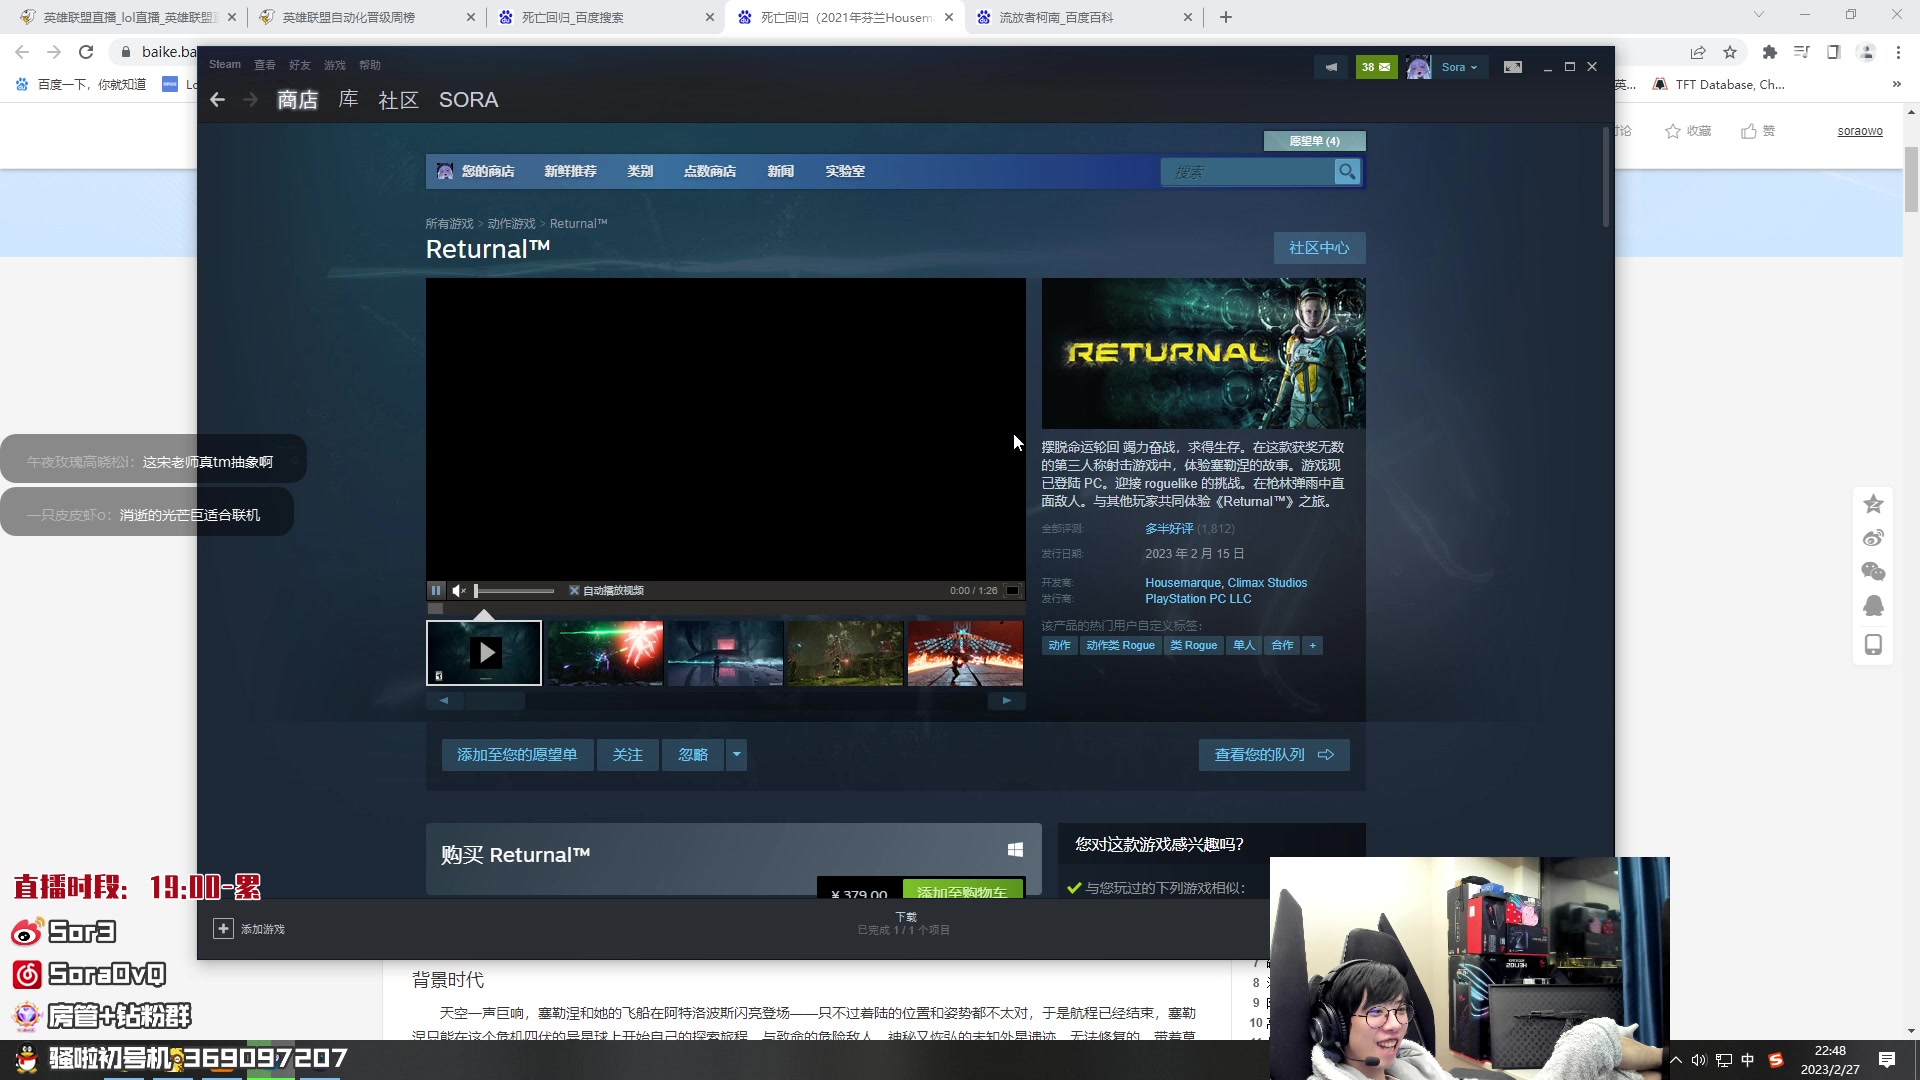Viewport: 1920px width, 1080px height.
Task: Share to Weibo from Baike sidebar
Action: (x=1873, y=538)
